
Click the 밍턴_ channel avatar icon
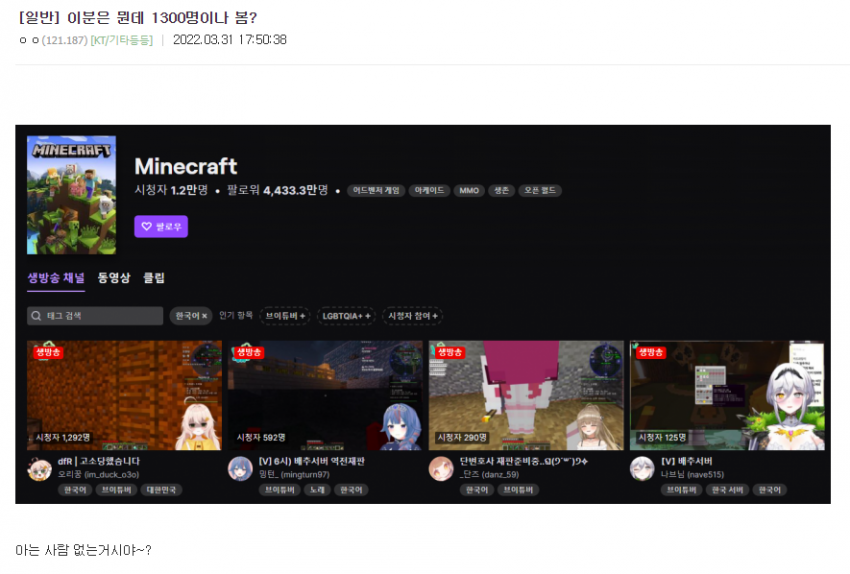click(x=240, y=469)
